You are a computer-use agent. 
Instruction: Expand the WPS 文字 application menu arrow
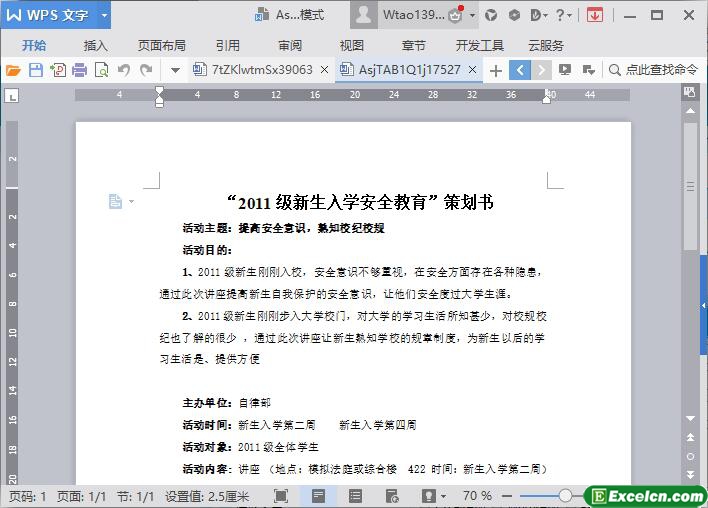point(104,15)
